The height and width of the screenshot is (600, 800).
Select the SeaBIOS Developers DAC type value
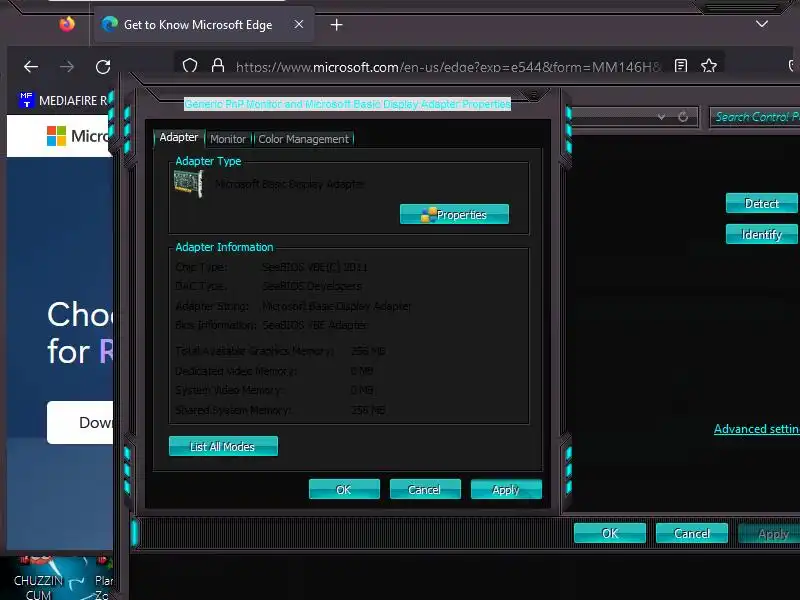(312, 286)
